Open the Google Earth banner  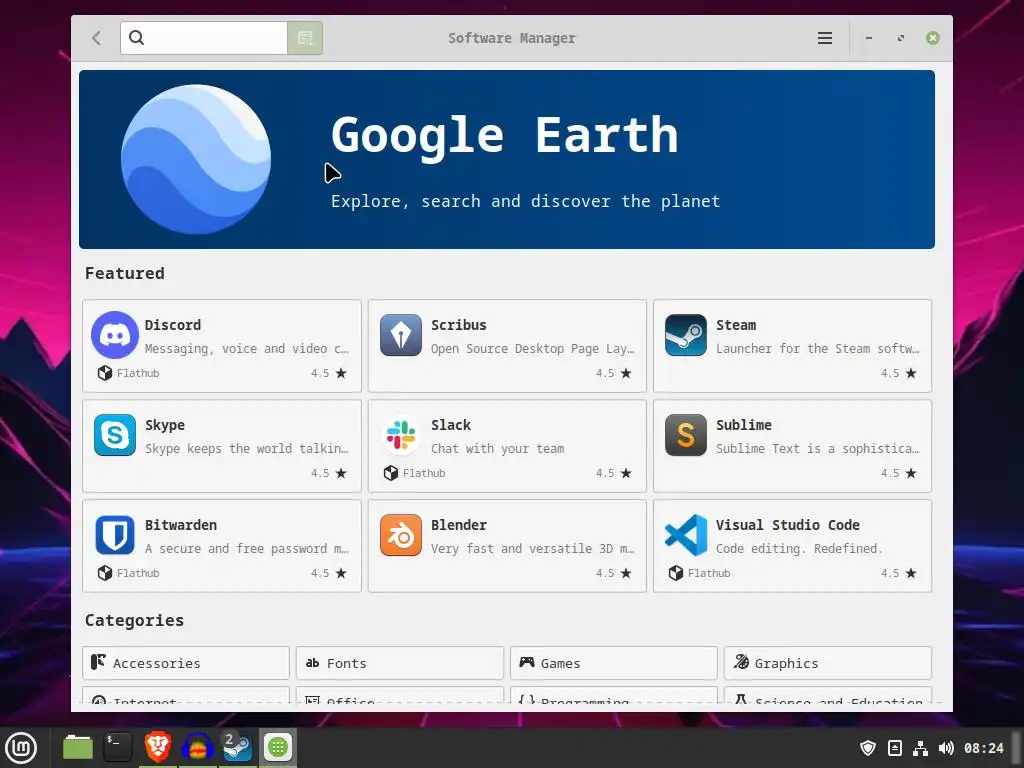click(x=507, y=159)
